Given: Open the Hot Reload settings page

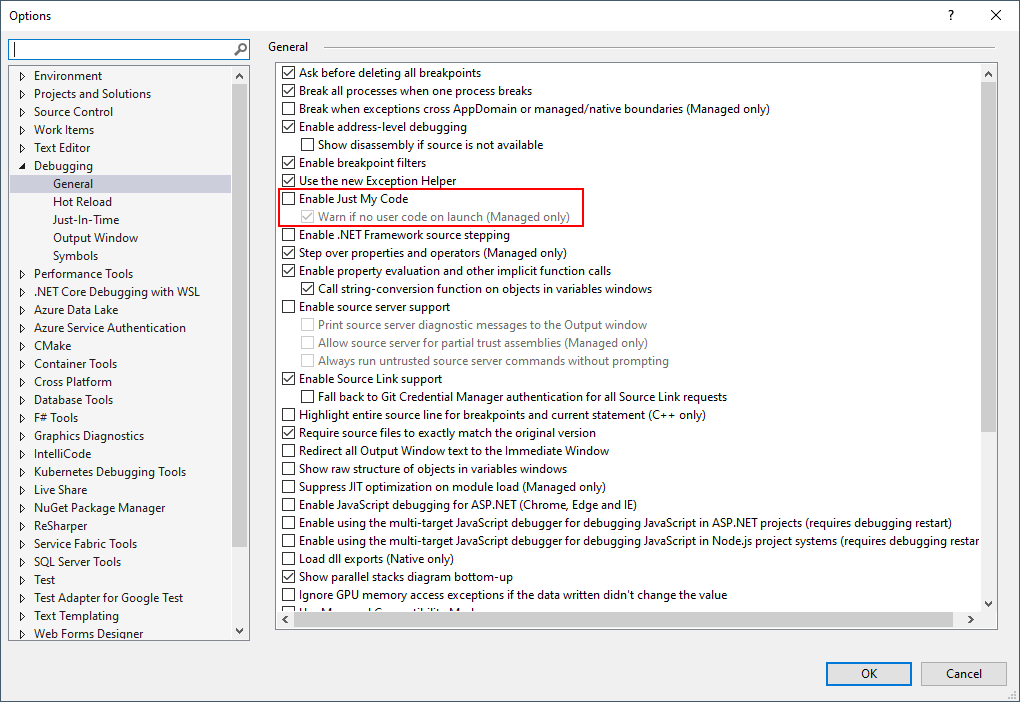Looking at the screenshot, I should [x=82, y=202].
